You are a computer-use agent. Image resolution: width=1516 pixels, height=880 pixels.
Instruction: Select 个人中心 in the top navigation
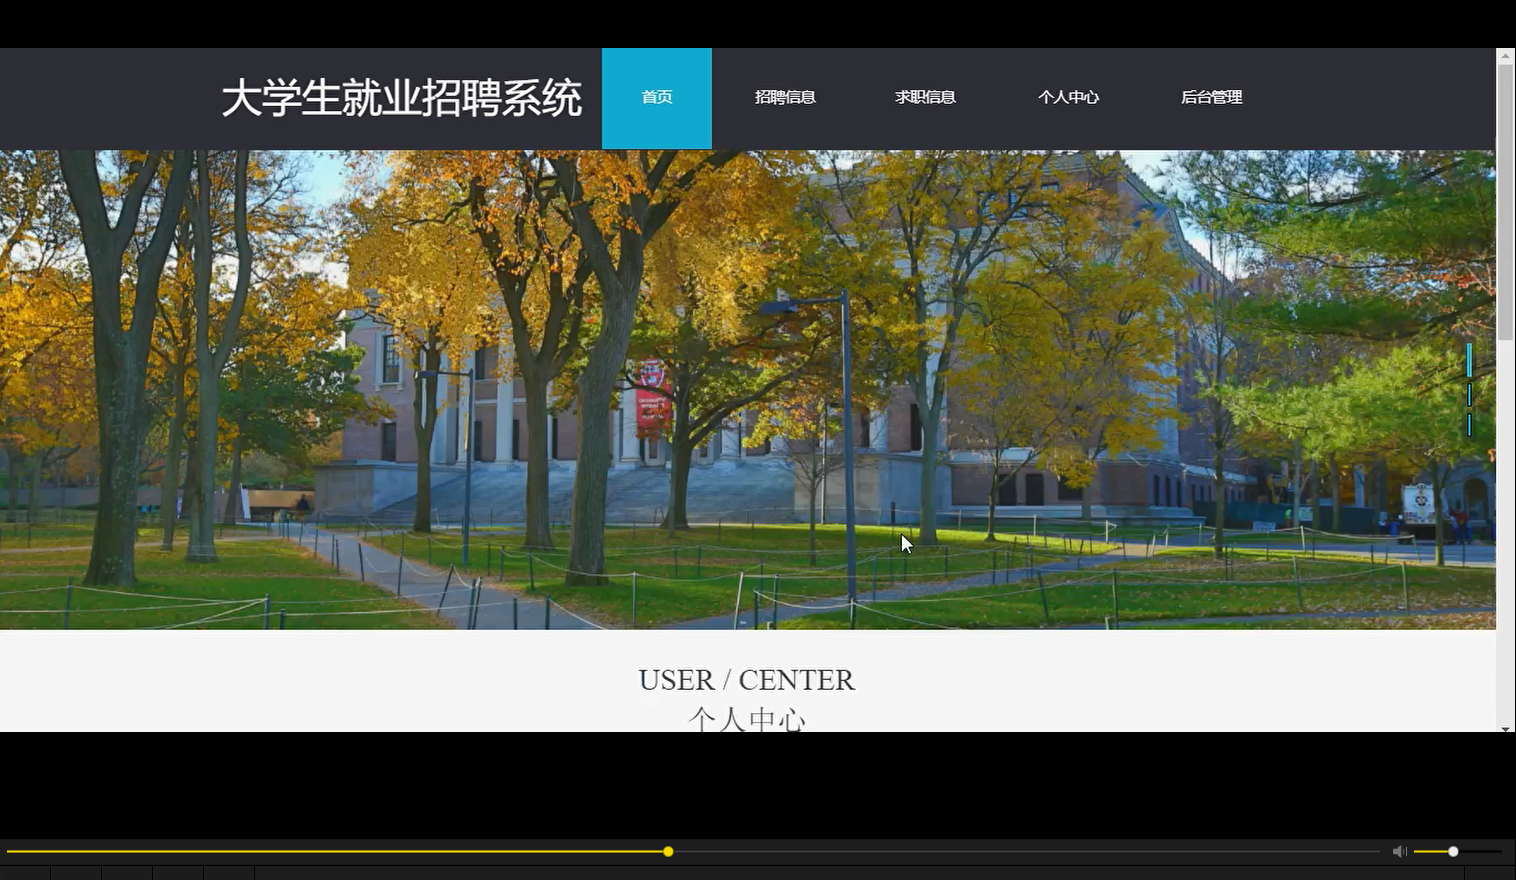[1068, 97]
